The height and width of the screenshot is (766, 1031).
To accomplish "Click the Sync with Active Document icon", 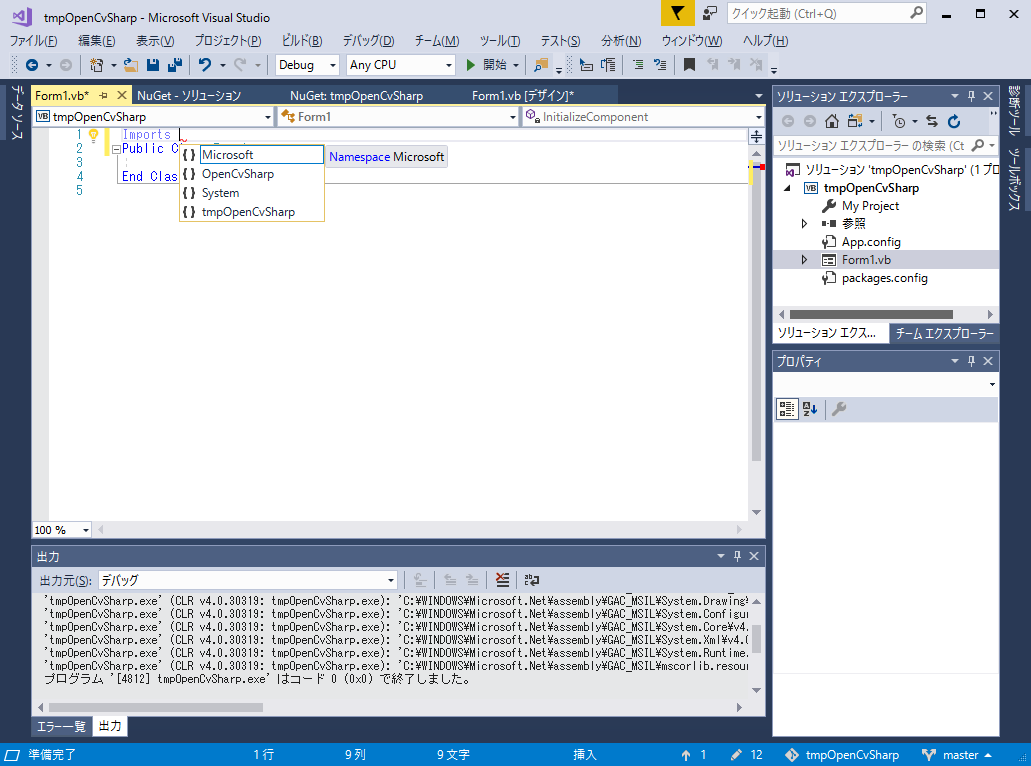I will [x=932, y=121].
